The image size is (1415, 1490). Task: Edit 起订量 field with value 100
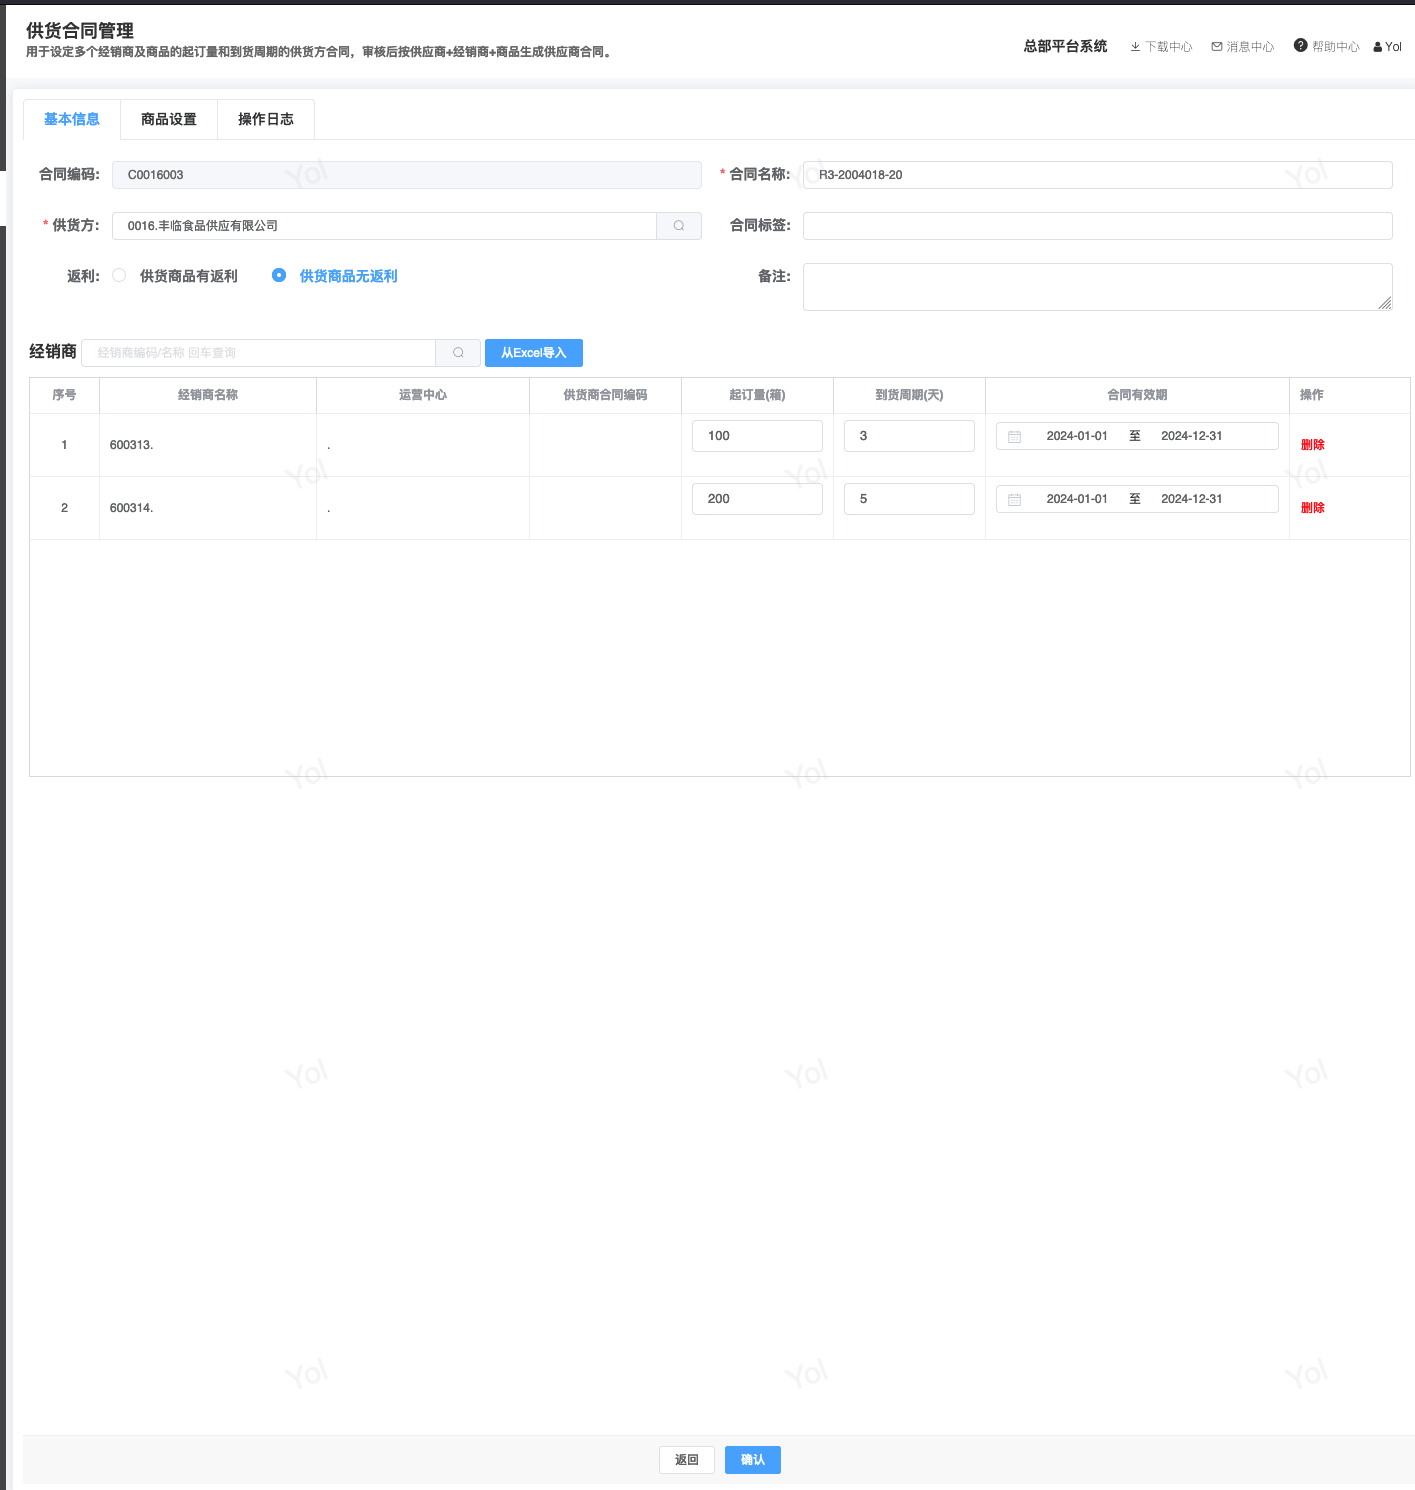pos(757,436)
